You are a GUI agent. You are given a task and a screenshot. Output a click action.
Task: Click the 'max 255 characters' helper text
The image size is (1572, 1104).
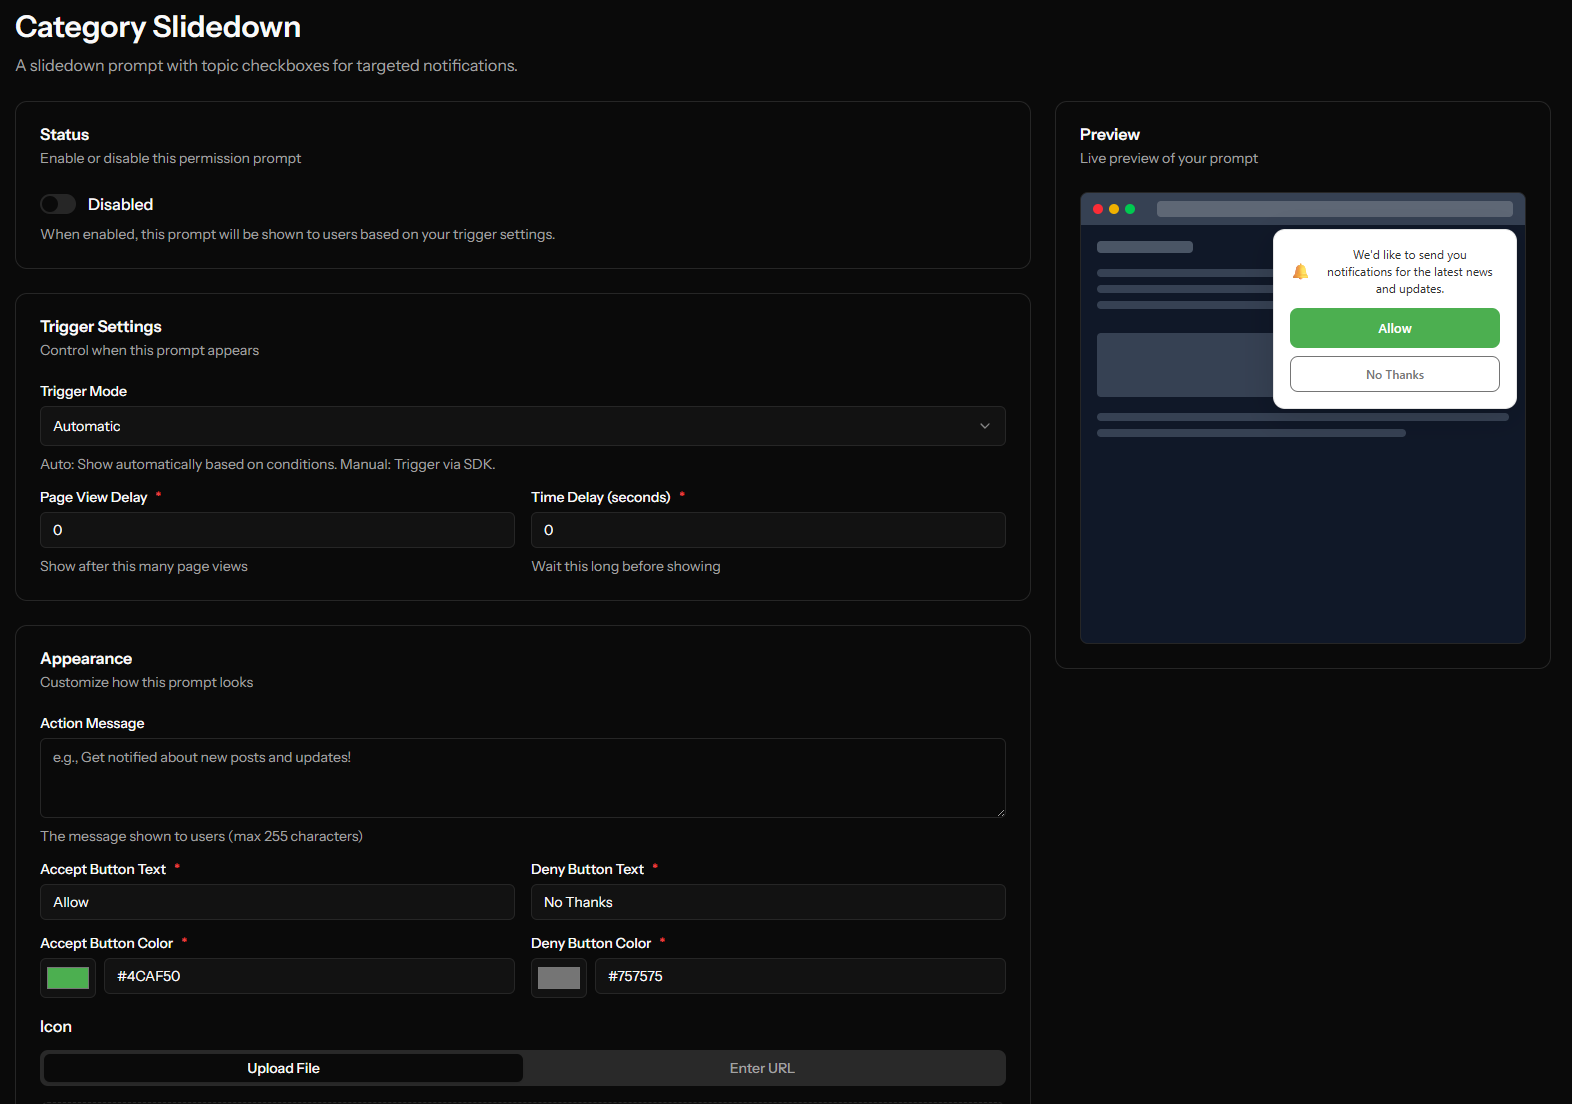click(x=295, y=836)
